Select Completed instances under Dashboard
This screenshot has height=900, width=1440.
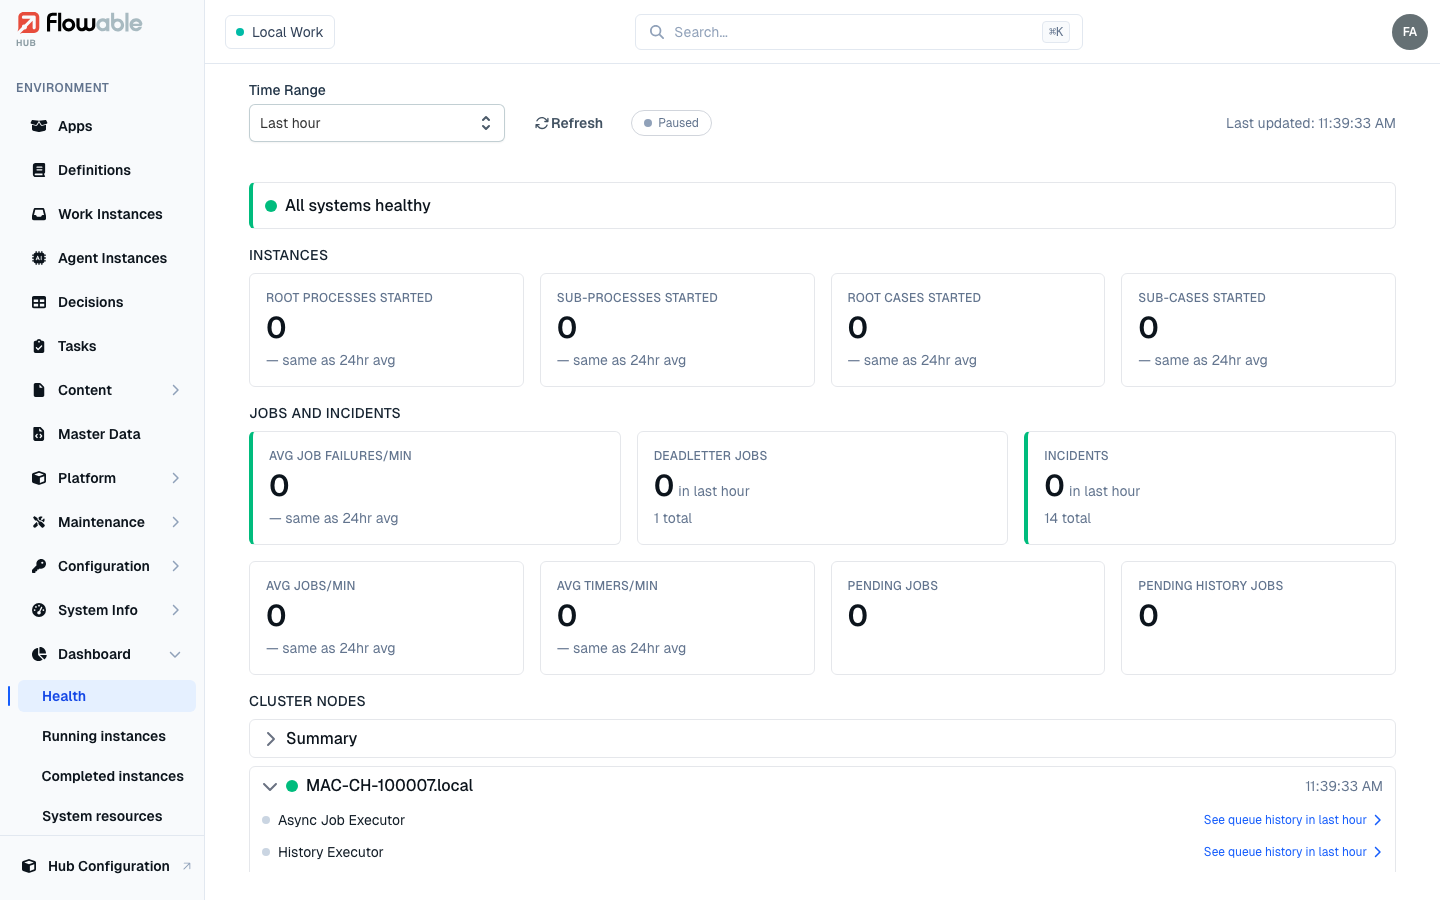click(x=106, y=776)
